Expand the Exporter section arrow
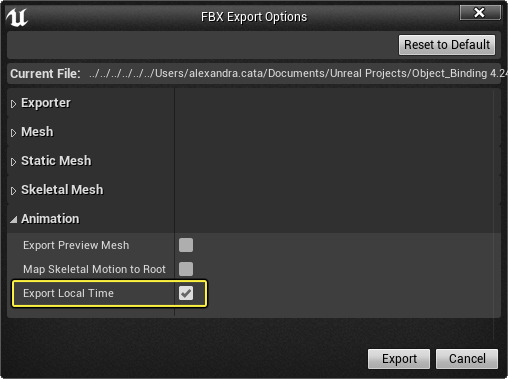This screenshot has width=508, height=379. coord(13,104)
